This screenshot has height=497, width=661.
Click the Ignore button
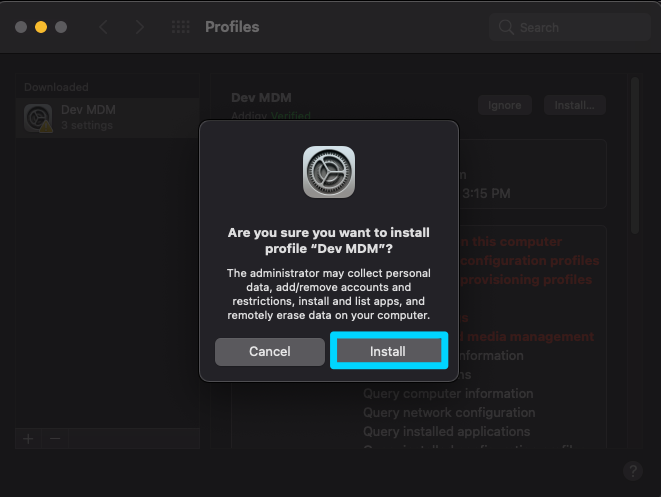(x=505, y=105)
